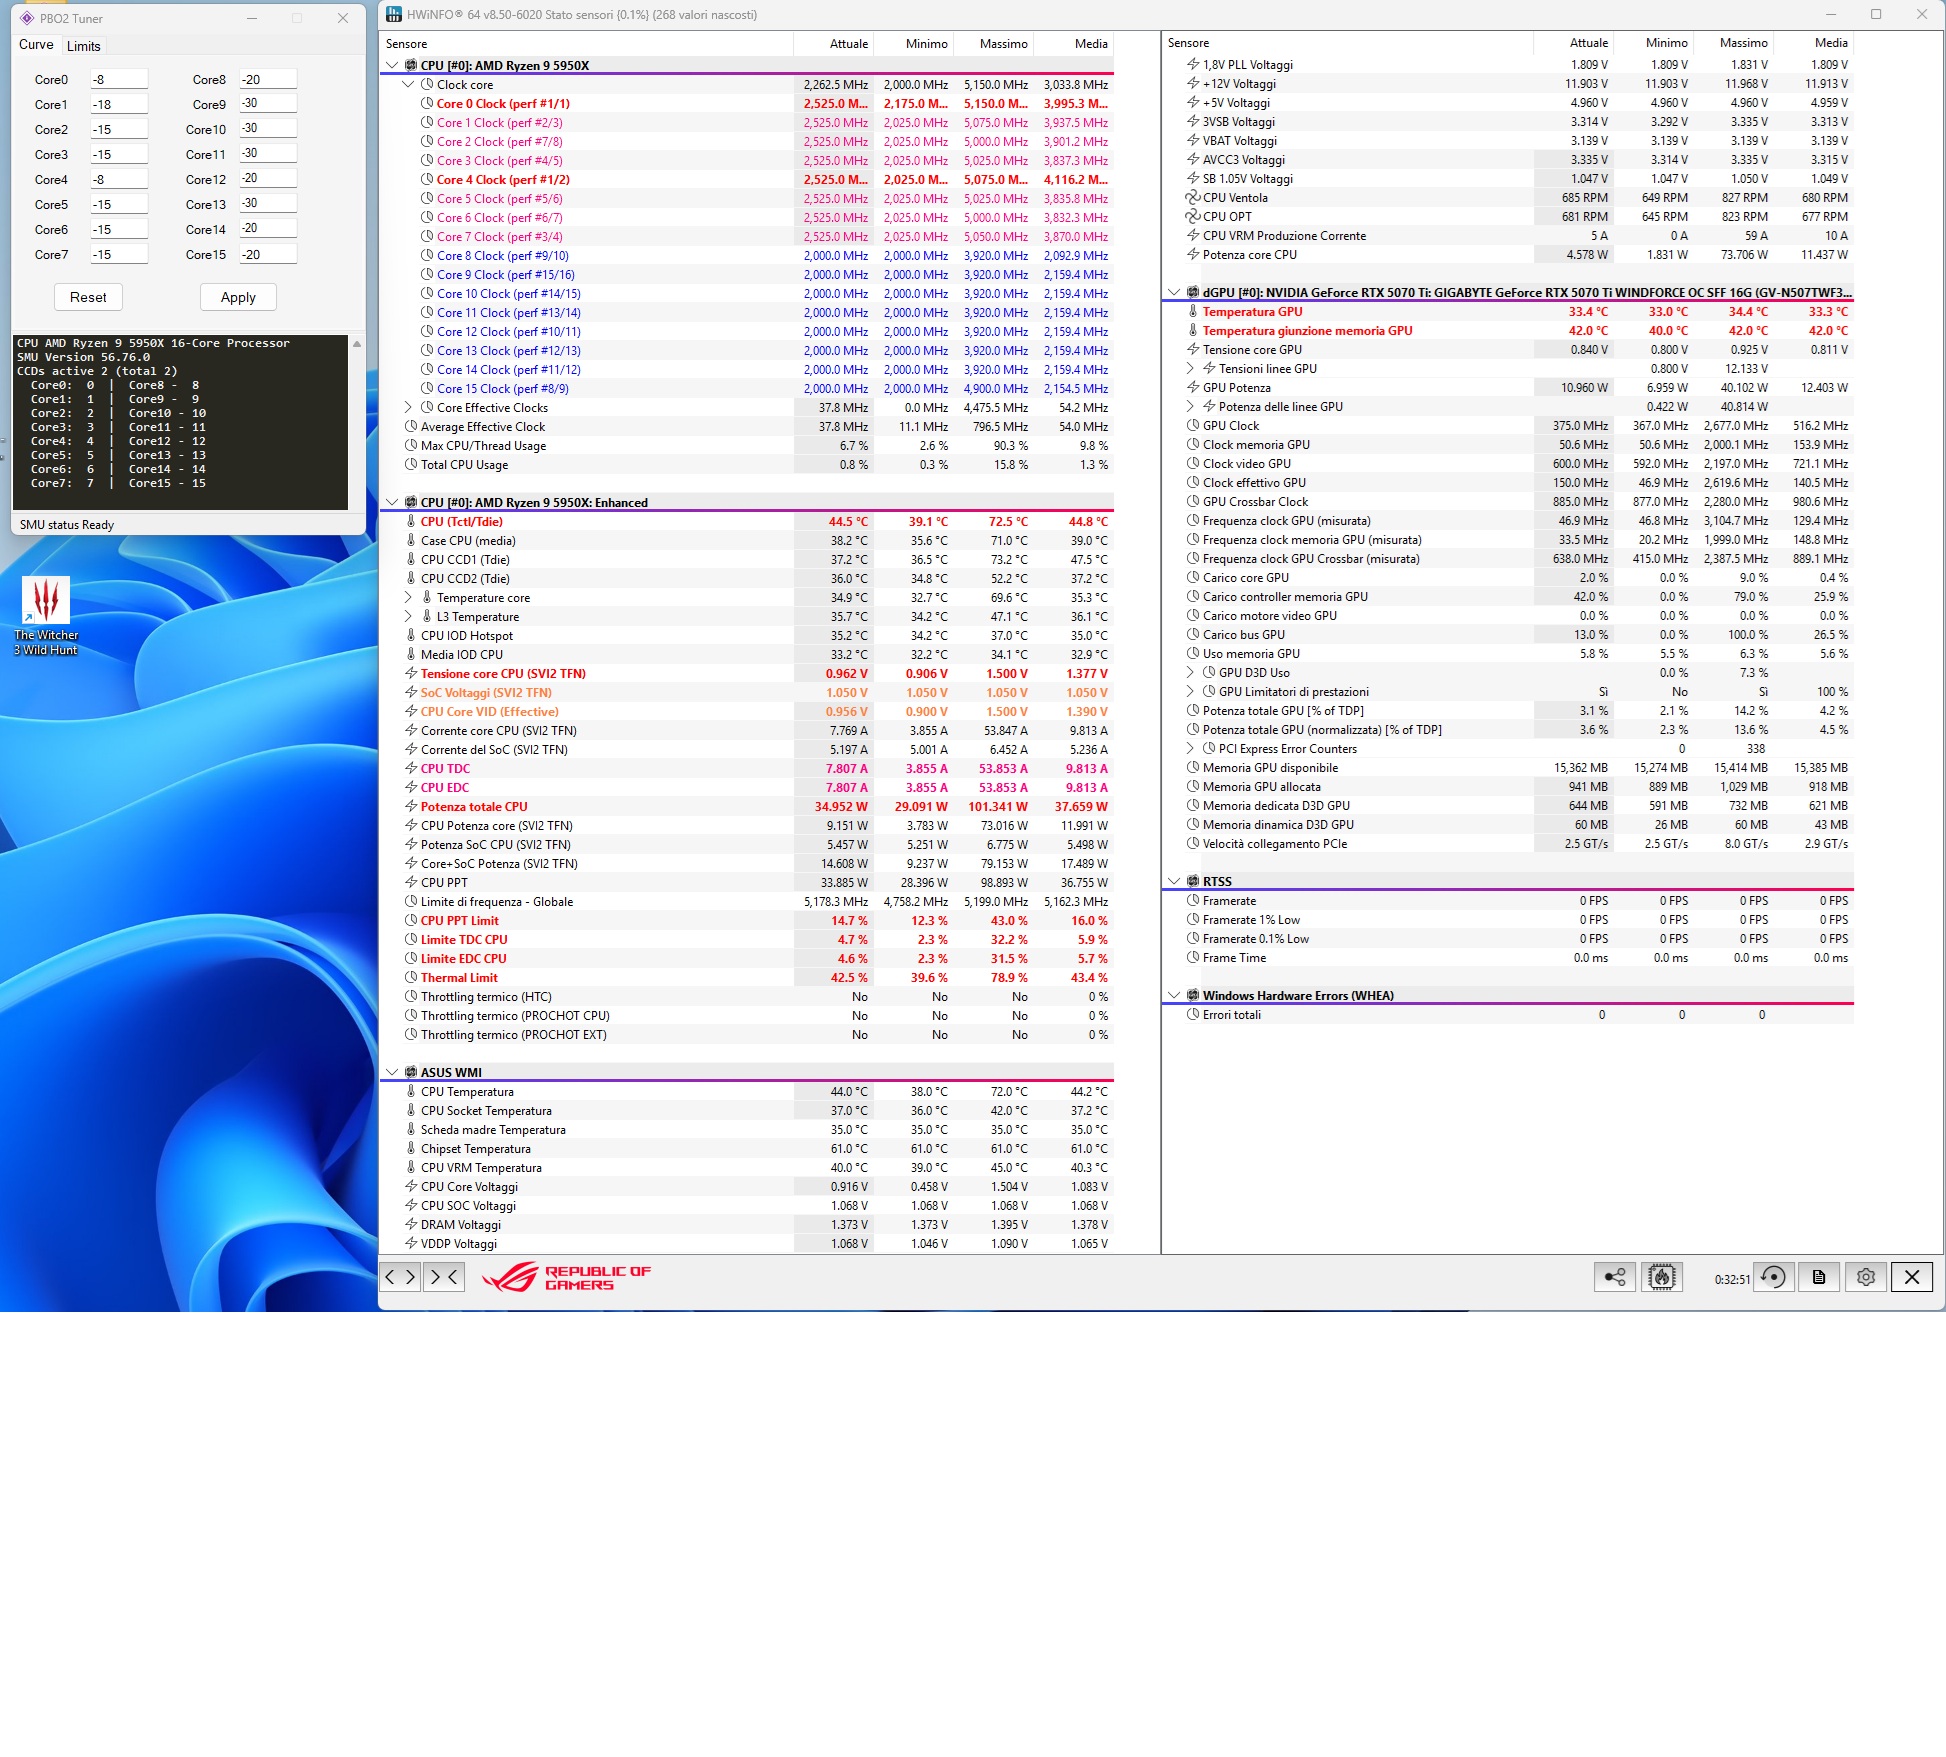Click the clock icon next to Core 0 Clock
Image resolution: width=1946 pixels, height=1757 pixels.
[x=427, y=104]
